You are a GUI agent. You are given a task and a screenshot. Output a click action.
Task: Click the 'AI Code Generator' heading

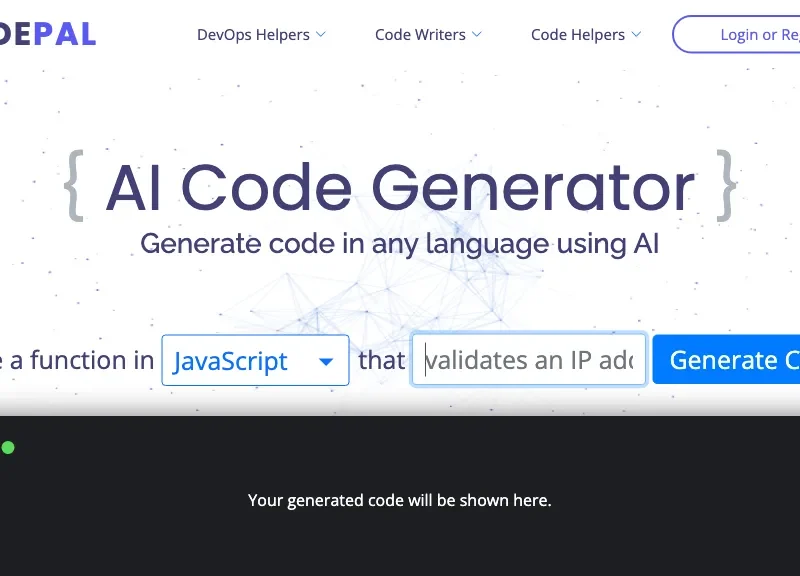pyautogui.click(x=400, y=187)
